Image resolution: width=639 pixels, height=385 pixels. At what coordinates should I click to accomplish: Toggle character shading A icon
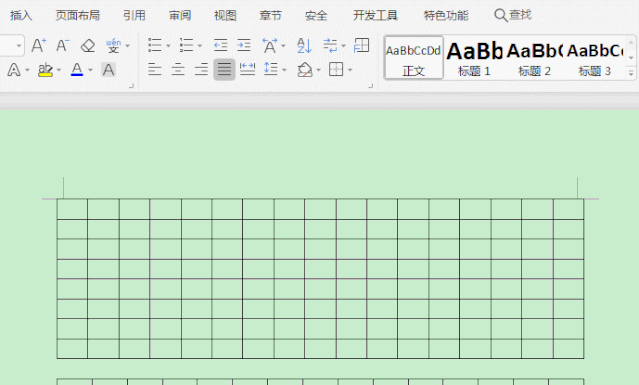(108, 70)
